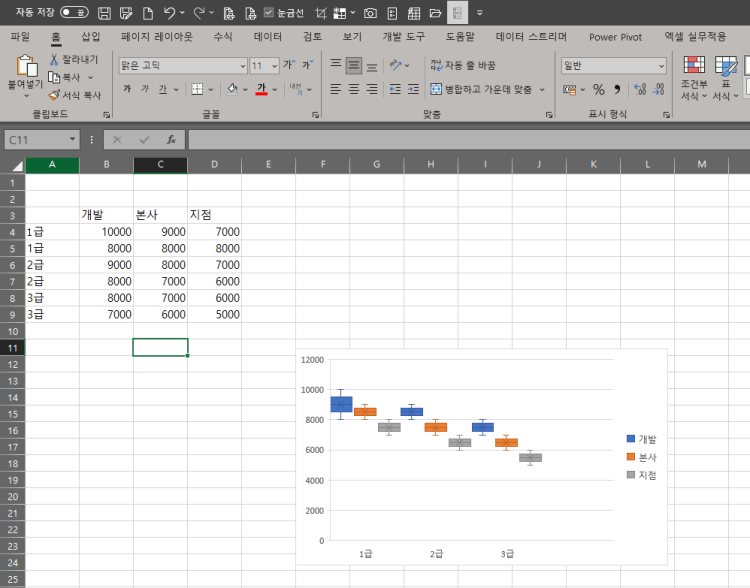The width and height of the screenshot is (750, 588).
Task: Click the Save icon in quick access toolbar
Action: point(104,13)
